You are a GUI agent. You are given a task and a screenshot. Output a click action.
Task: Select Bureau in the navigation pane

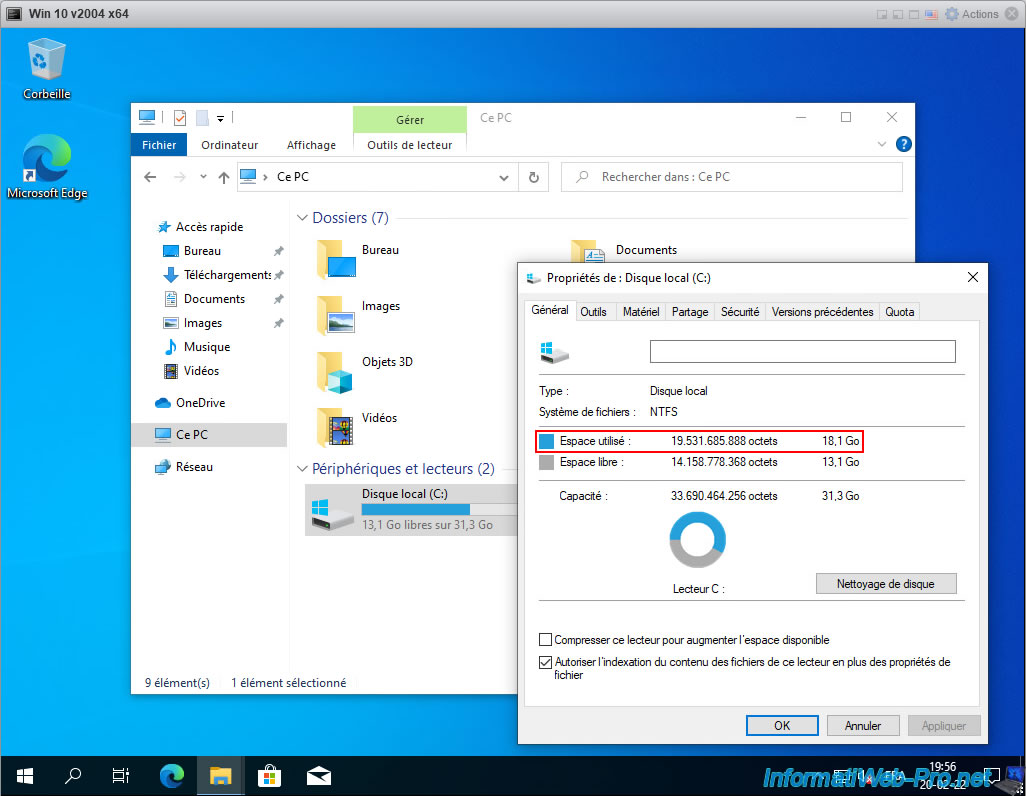point(202,251)
